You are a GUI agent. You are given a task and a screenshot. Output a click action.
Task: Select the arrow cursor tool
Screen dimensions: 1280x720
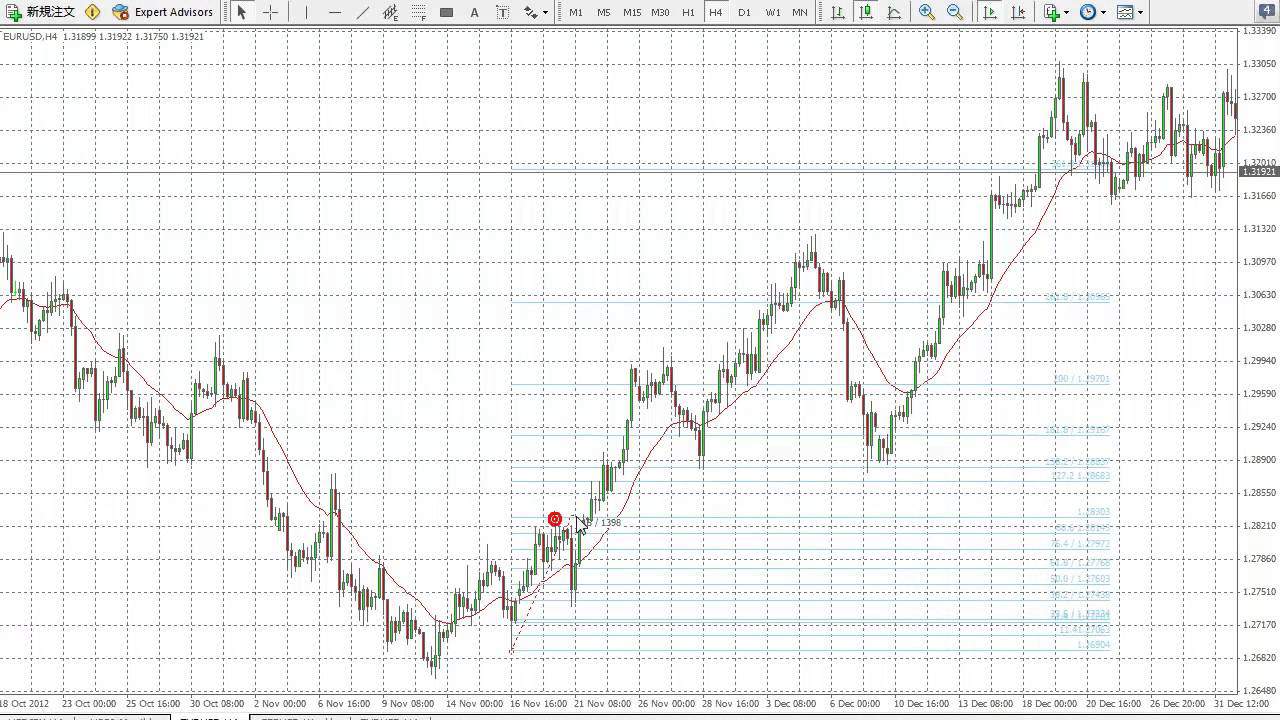coord(241,12)
